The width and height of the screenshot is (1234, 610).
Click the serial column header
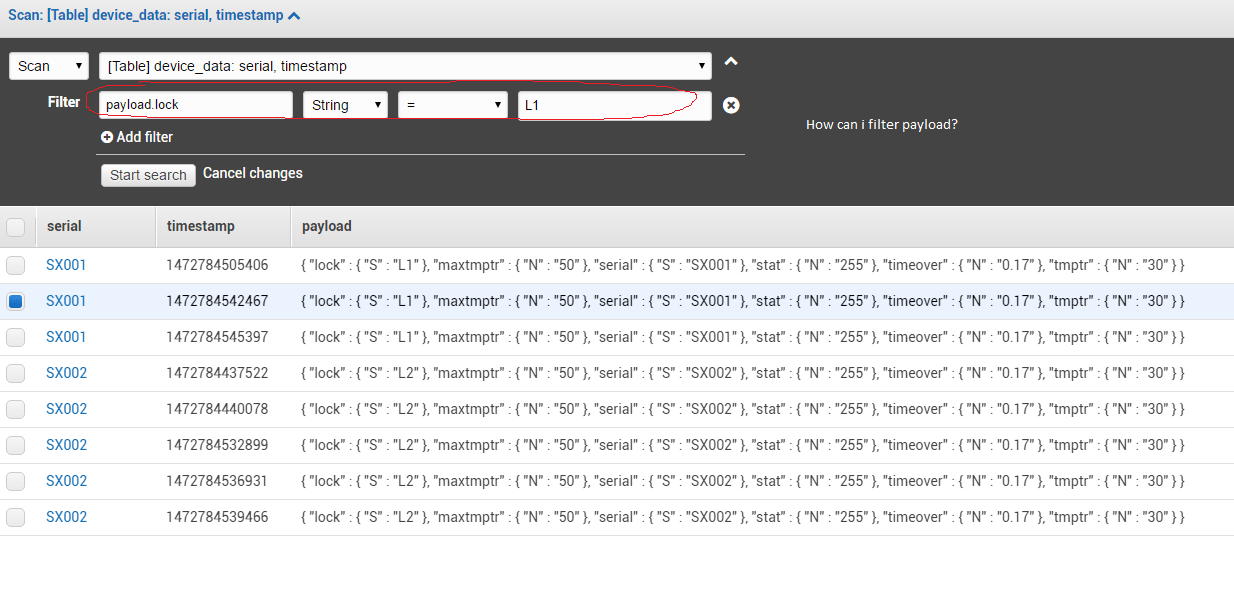tap(63, 226)
